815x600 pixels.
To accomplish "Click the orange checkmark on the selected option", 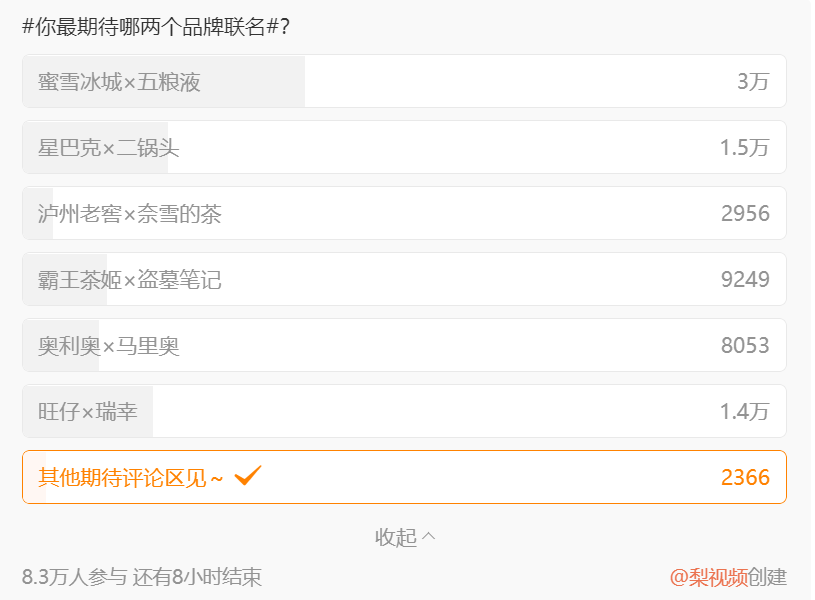I will click(x=247, y=476).
